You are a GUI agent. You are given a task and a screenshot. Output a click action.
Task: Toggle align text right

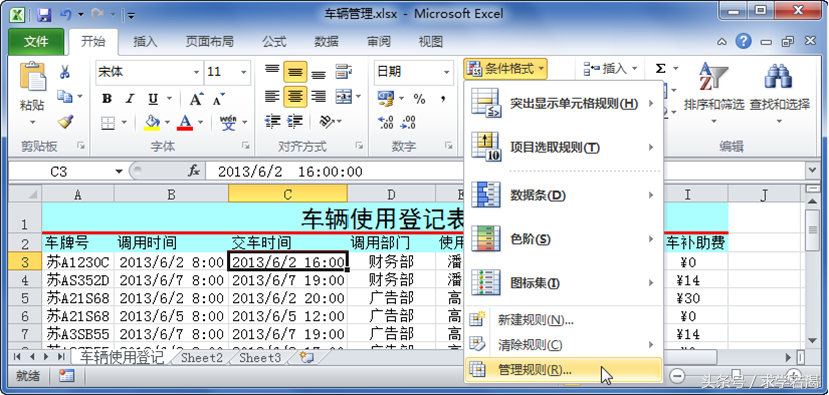(318, 97)
